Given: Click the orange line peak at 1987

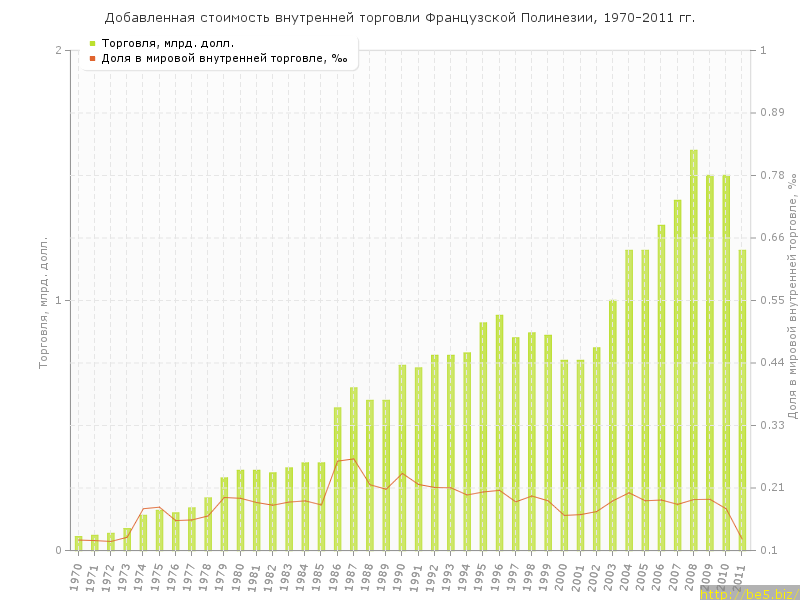Looking at the screenshot, I should click(x=353, y=459).
